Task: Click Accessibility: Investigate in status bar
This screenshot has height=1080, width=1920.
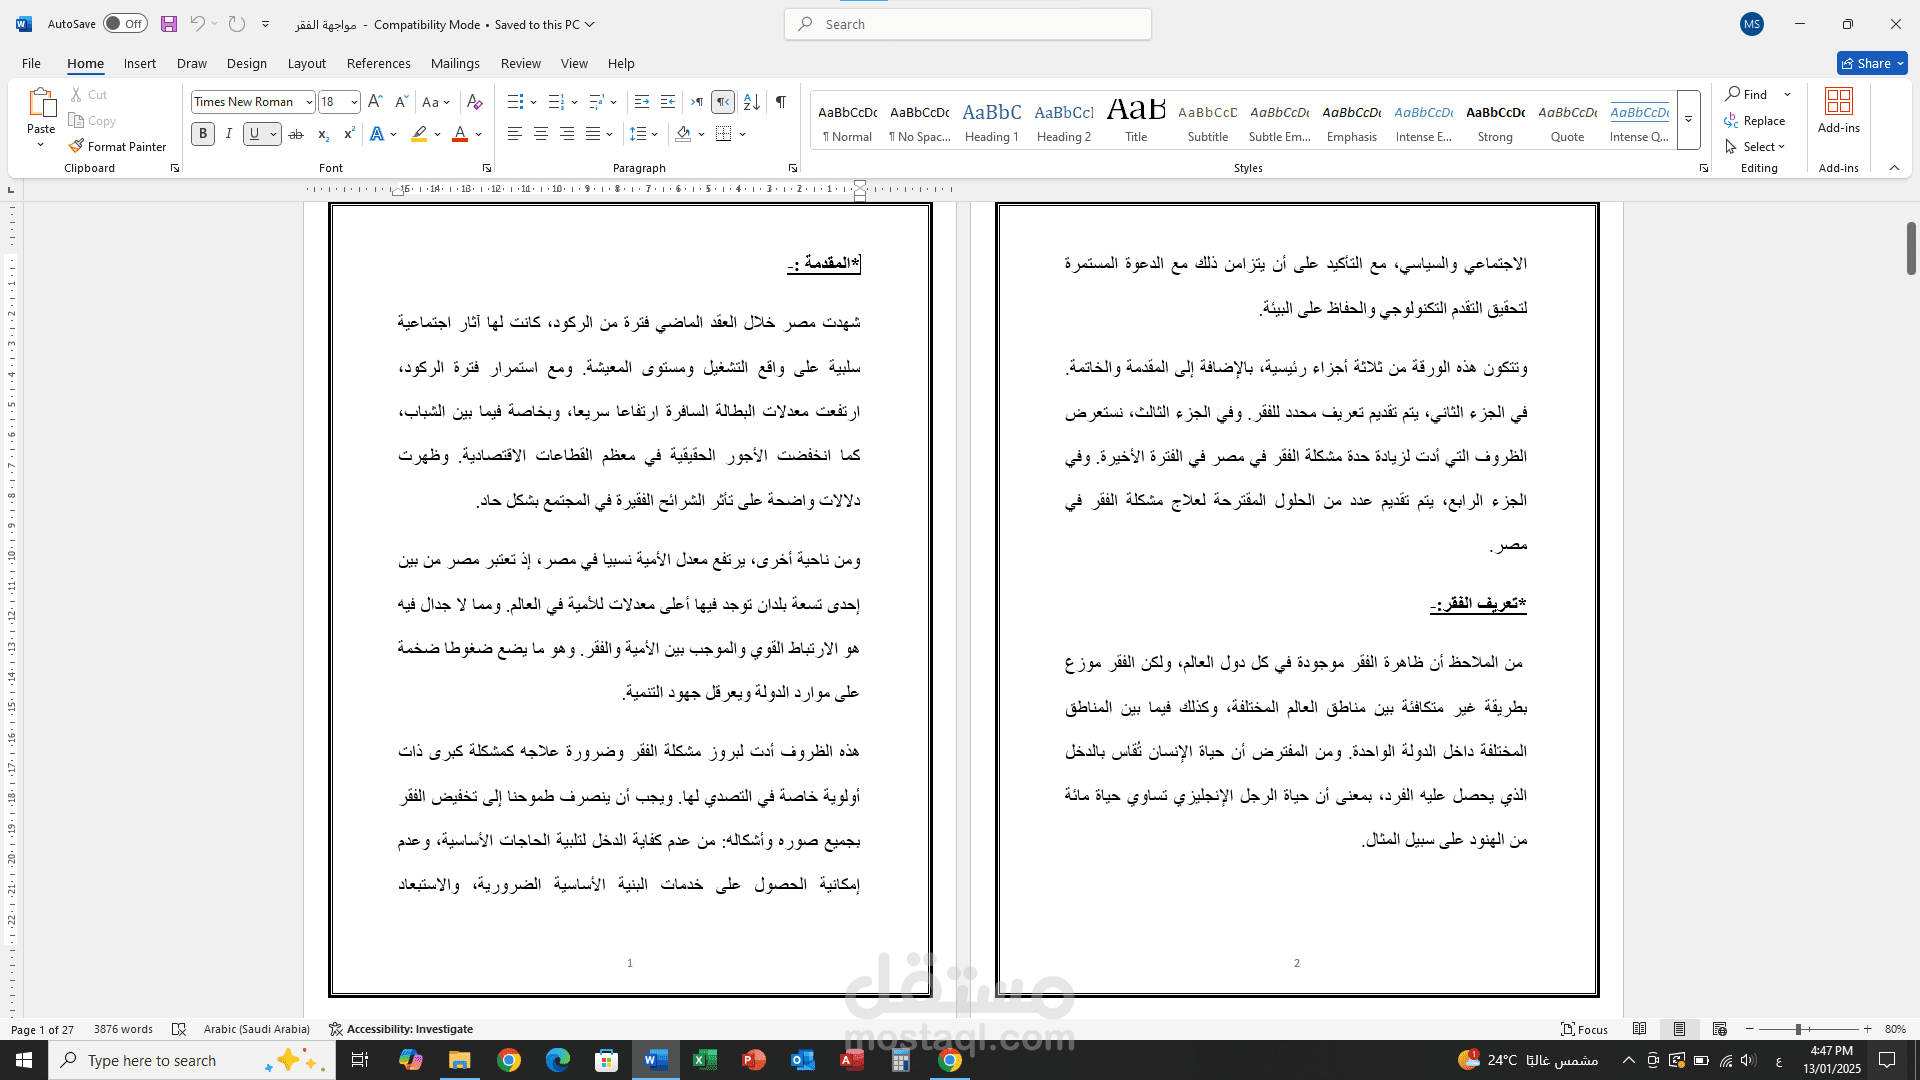Action: [401, 1029]
